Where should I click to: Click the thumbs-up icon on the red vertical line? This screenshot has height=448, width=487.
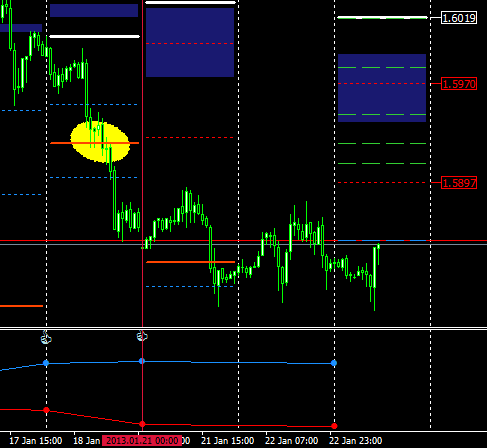click(x=142, y=336)
